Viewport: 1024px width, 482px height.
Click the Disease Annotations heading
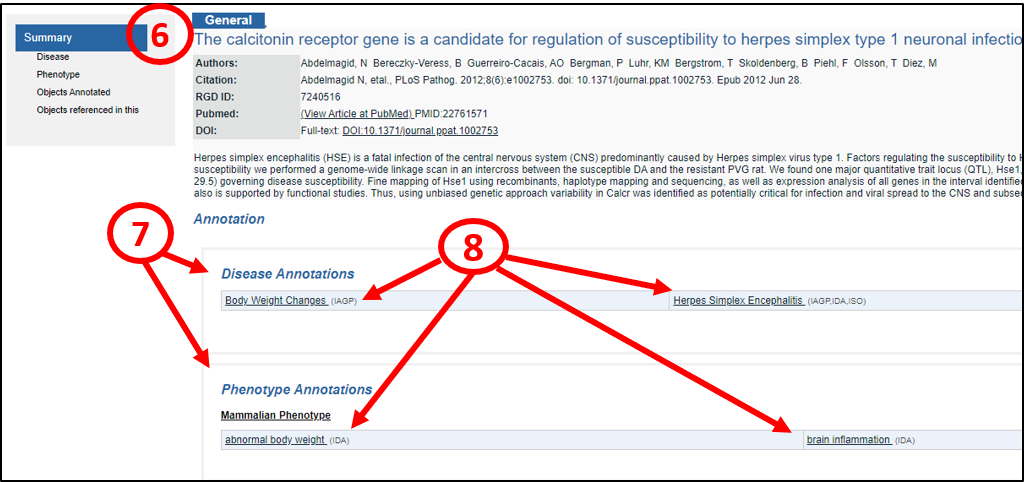(x=288, y=274)
